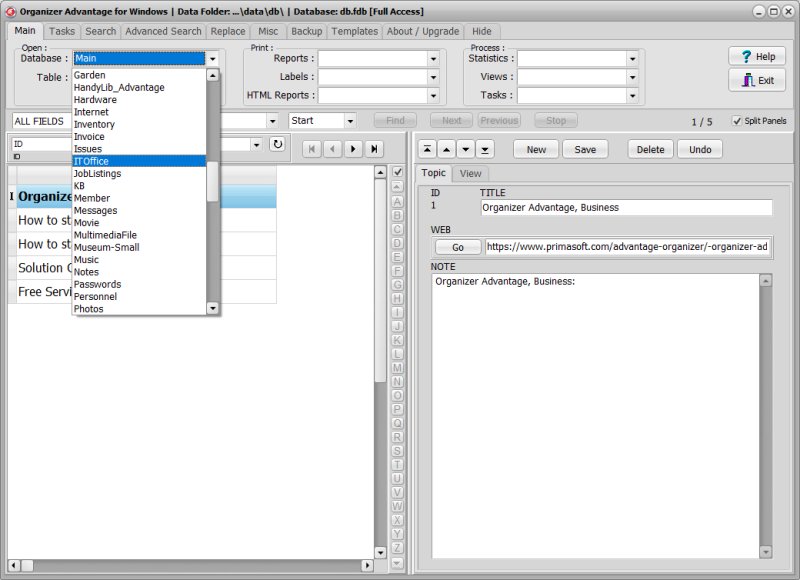Click the WEB URL input field
The height and width of the screenshot is (580, 800).
tap(627, 247)
